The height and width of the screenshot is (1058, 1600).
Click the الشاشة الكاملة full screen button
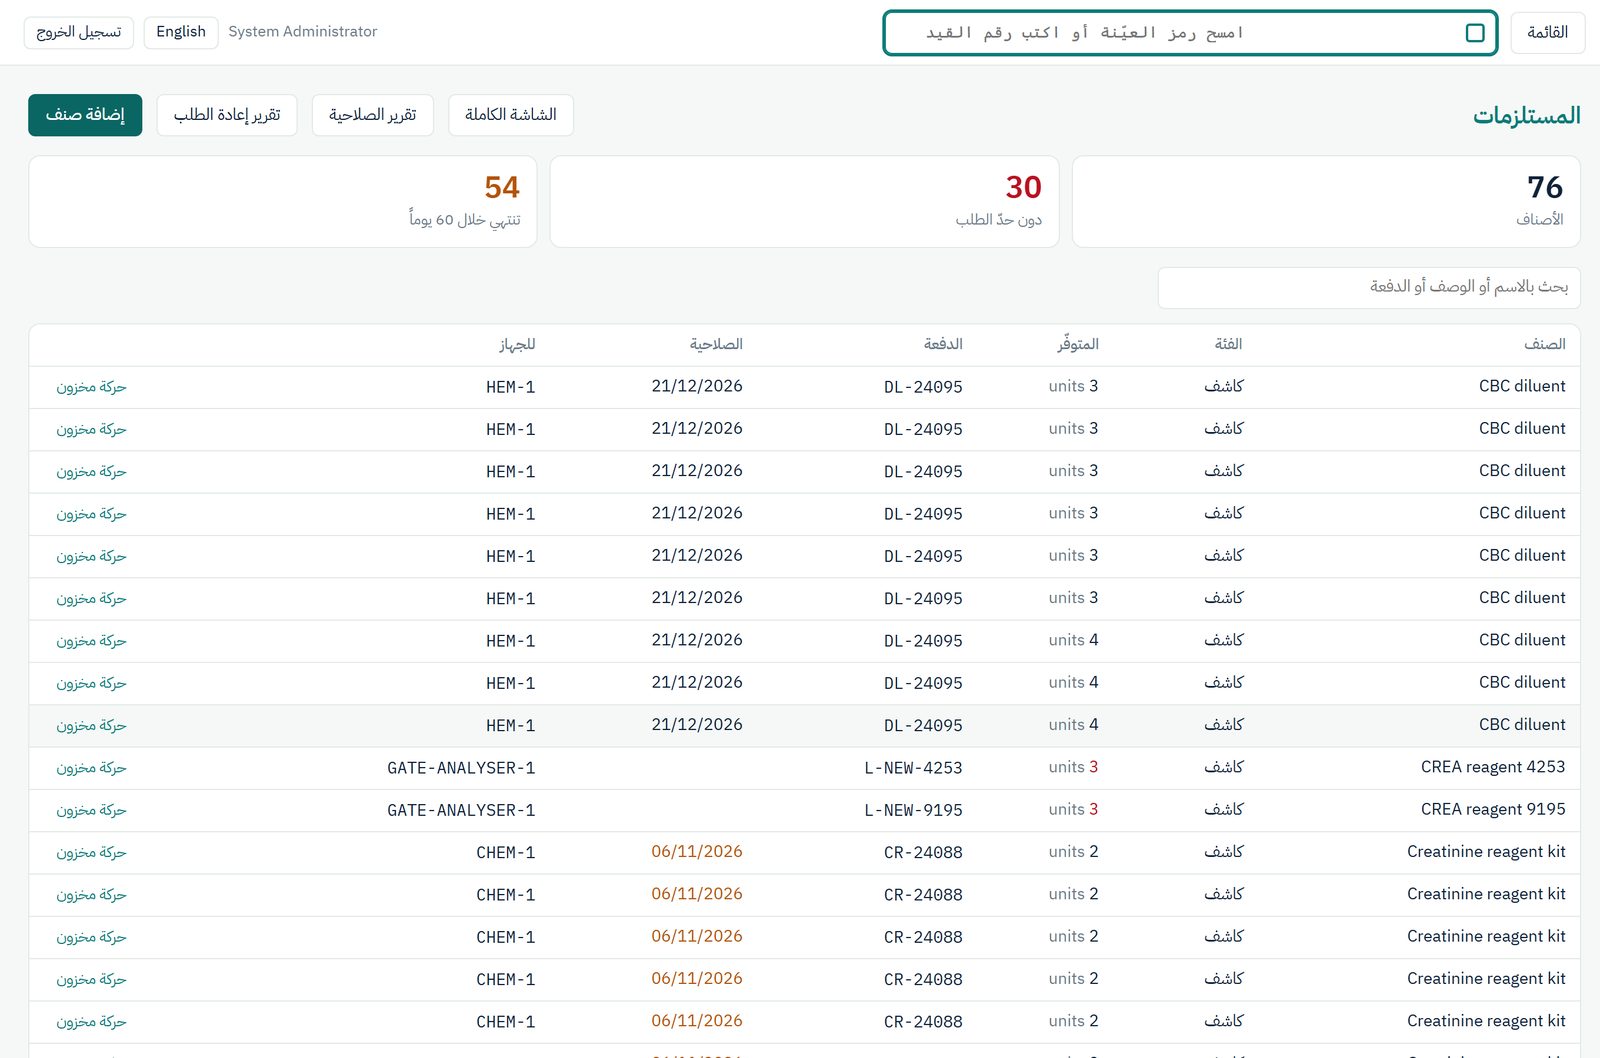pyautogui.click(x=511, y=115)
